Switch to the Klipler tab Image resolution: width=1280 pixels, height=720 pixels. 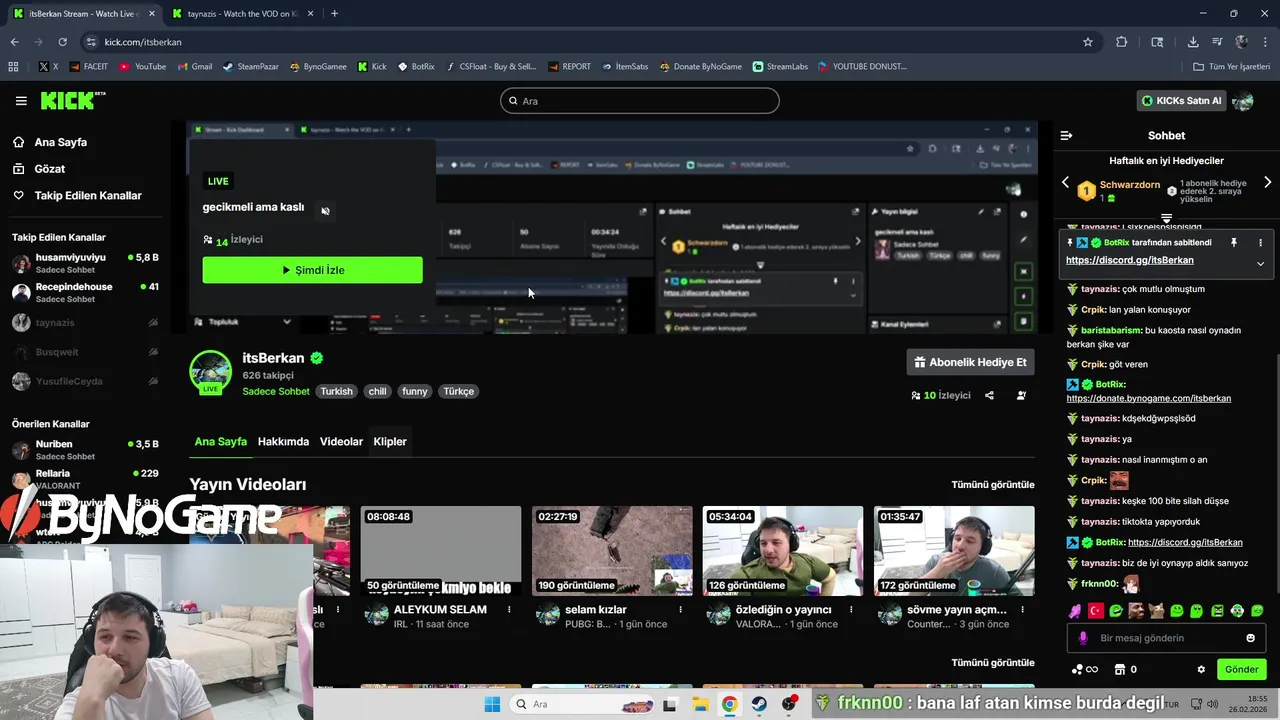pos(390,442)
